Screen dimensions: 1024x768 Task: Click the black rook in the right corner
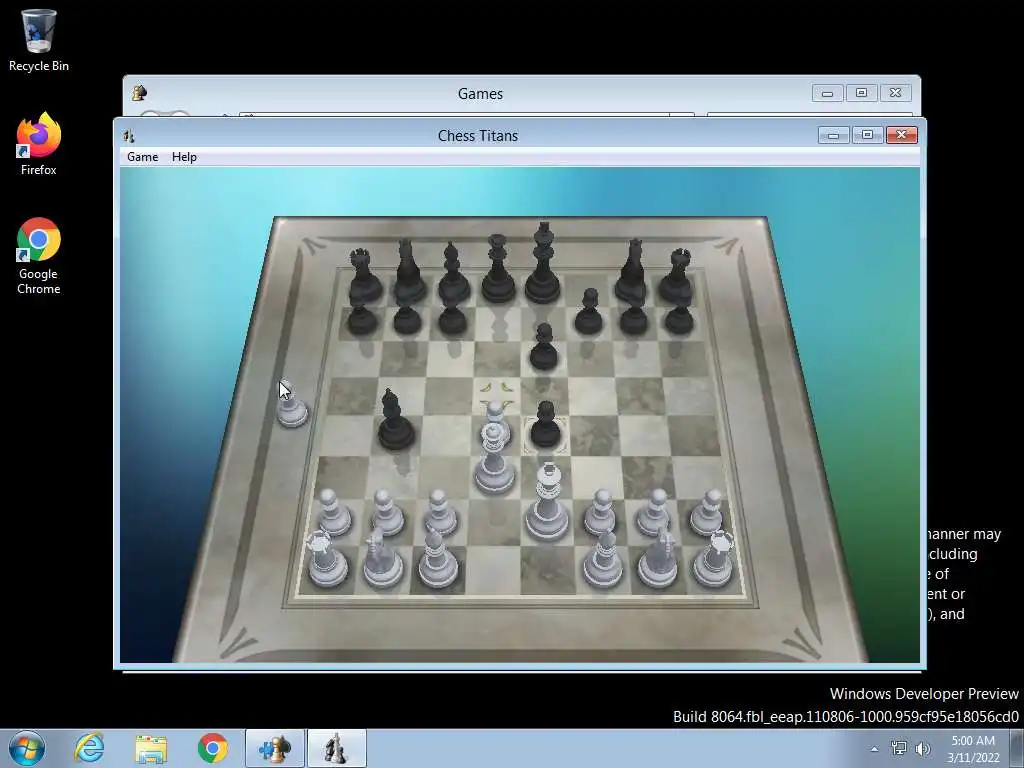(x=676, y=276)
